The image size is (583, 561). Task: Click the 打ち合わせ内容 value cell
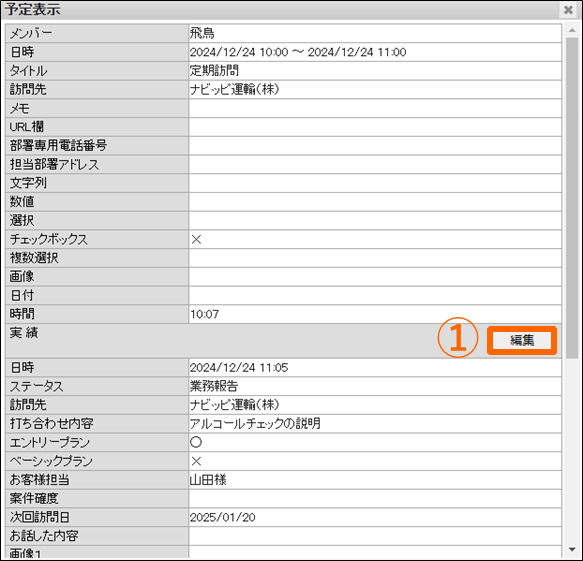pyautogui.click(x=375, y=423)
